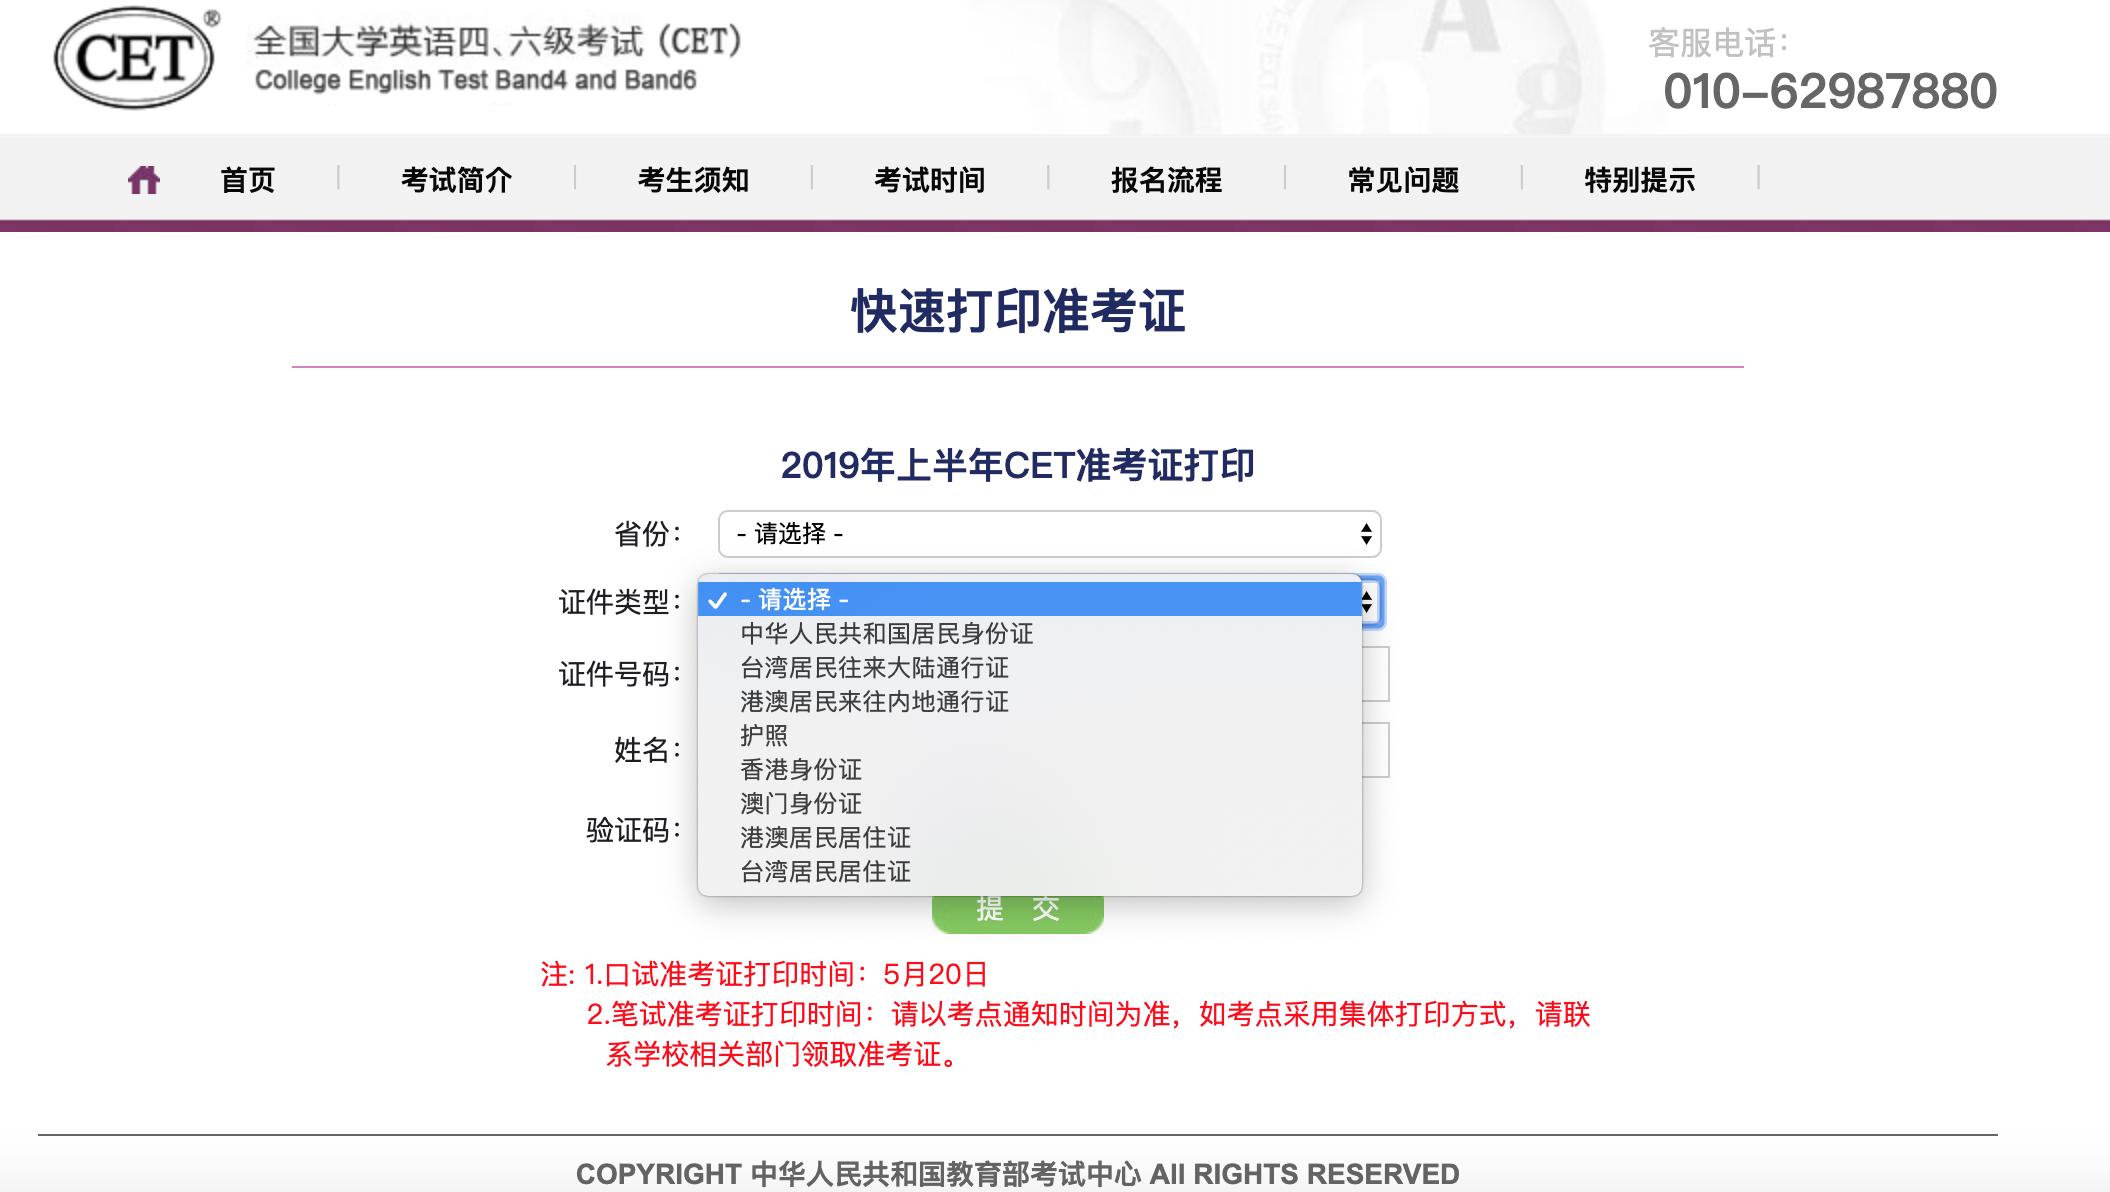The height and width of the screenshot is (1192, 2110).
Task: Pick '港澳居民居住证' in the list
Action: 824,838
